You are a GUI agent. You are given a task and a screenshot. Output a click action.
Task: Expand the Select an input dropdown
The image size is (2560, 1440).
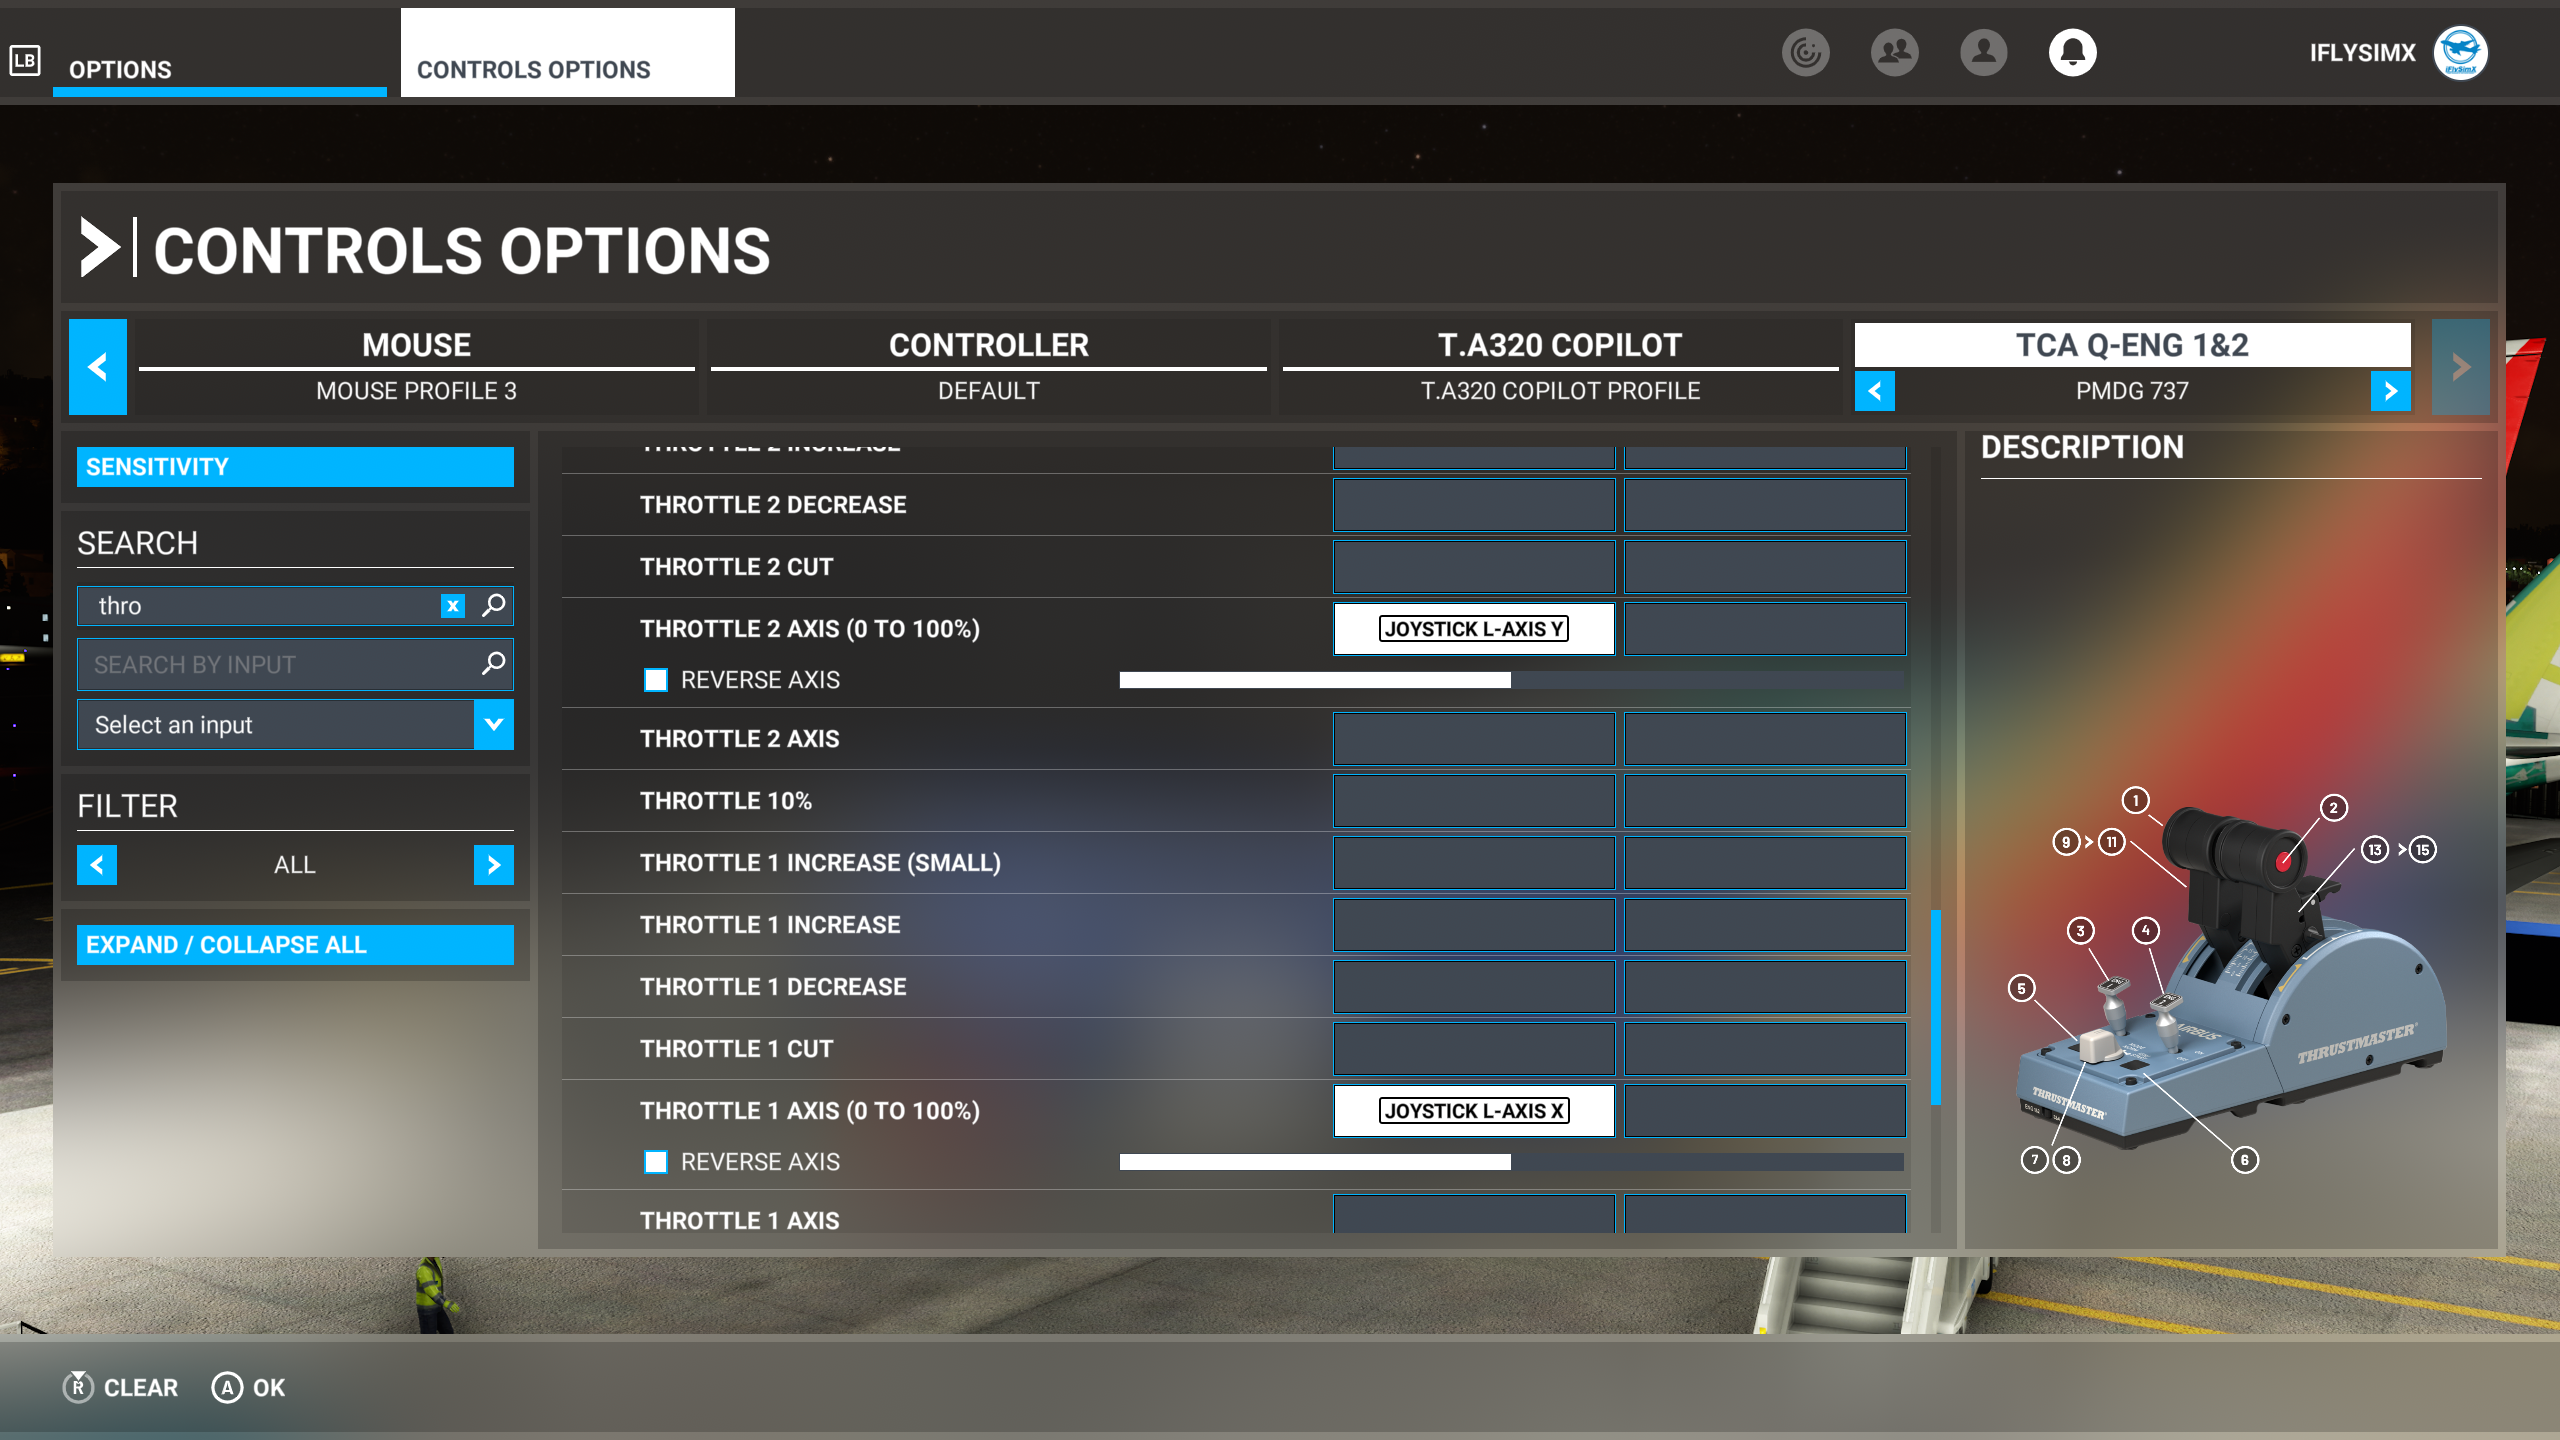(494, 724)
